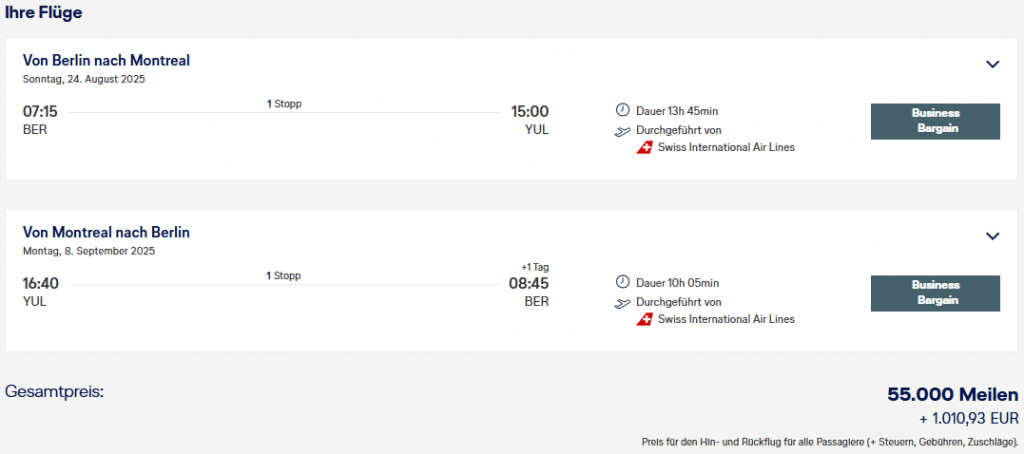Viewport: 1024px width, 454px height.
Task: Click the +1 Tag indicator above 08:45
Action: click(535, 267)
